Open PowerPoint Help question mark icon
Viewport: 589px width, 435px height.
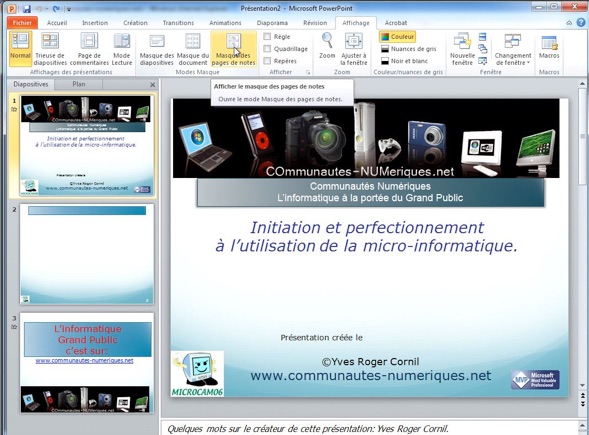pos(581,23)
